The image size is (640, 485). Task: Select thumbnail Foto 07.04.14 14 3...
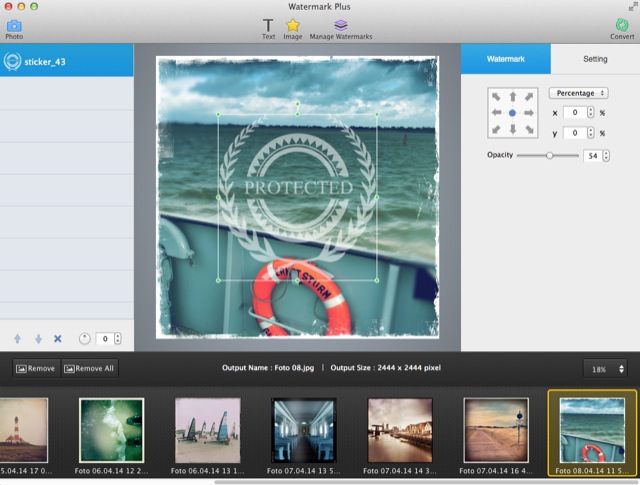(x=400, y=430)
